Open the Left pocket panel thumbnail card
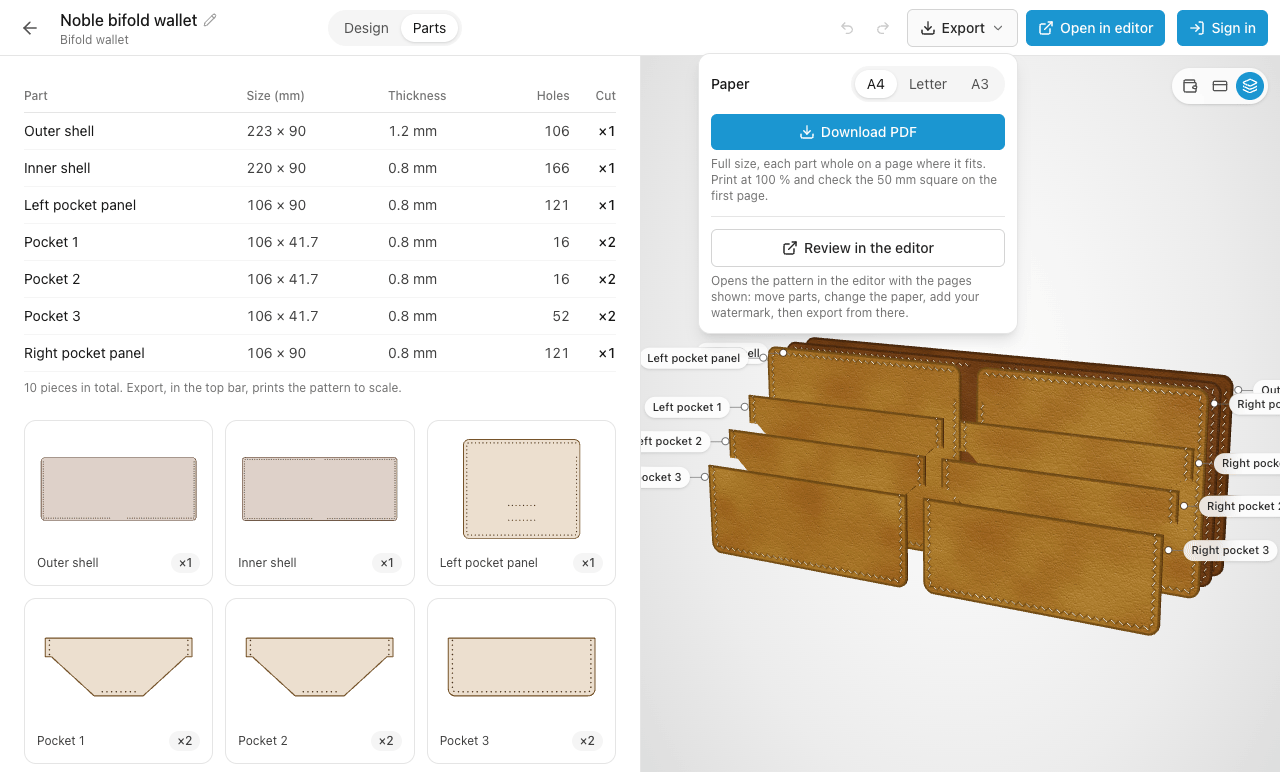The image size is (1280, 772). click(x=521, y=503)
